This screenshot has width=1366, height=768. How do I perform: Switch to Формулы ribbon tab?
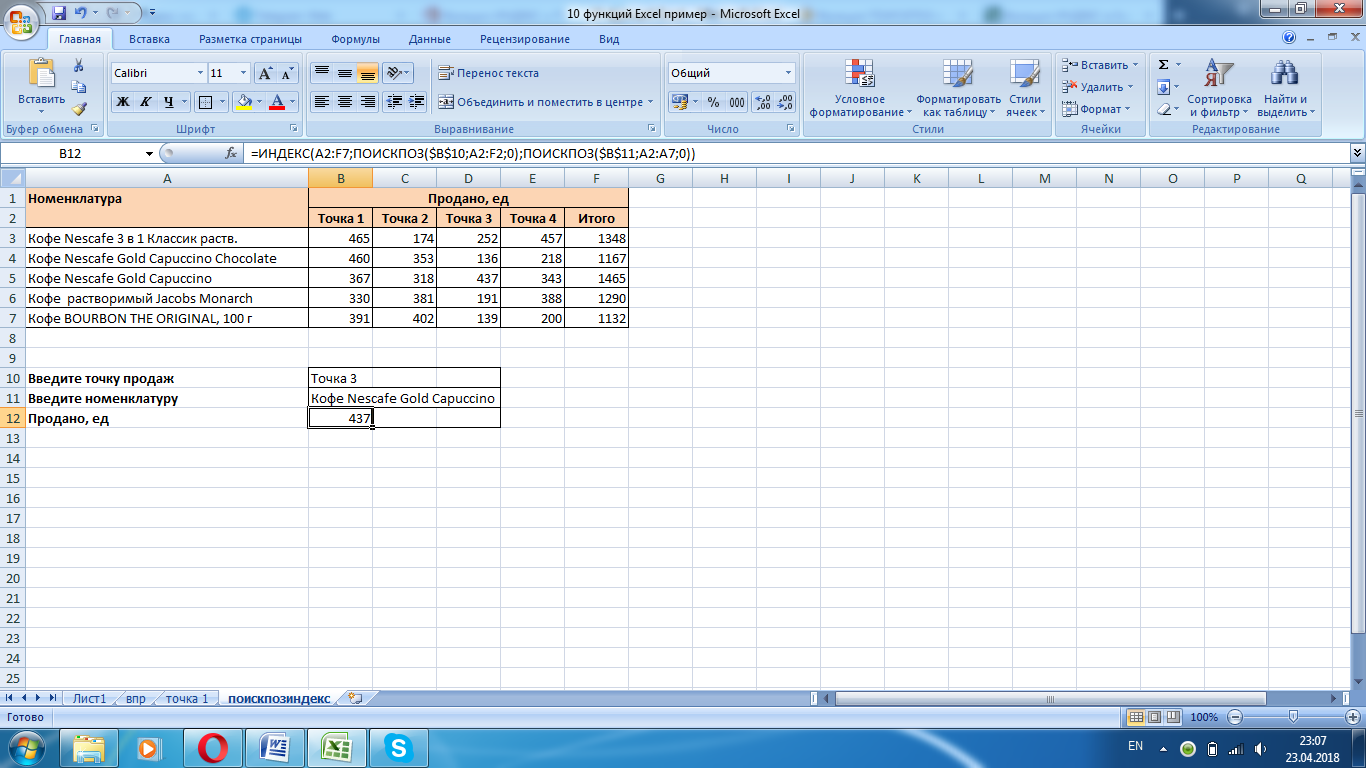pyautogui.click(x=355, y=39)
